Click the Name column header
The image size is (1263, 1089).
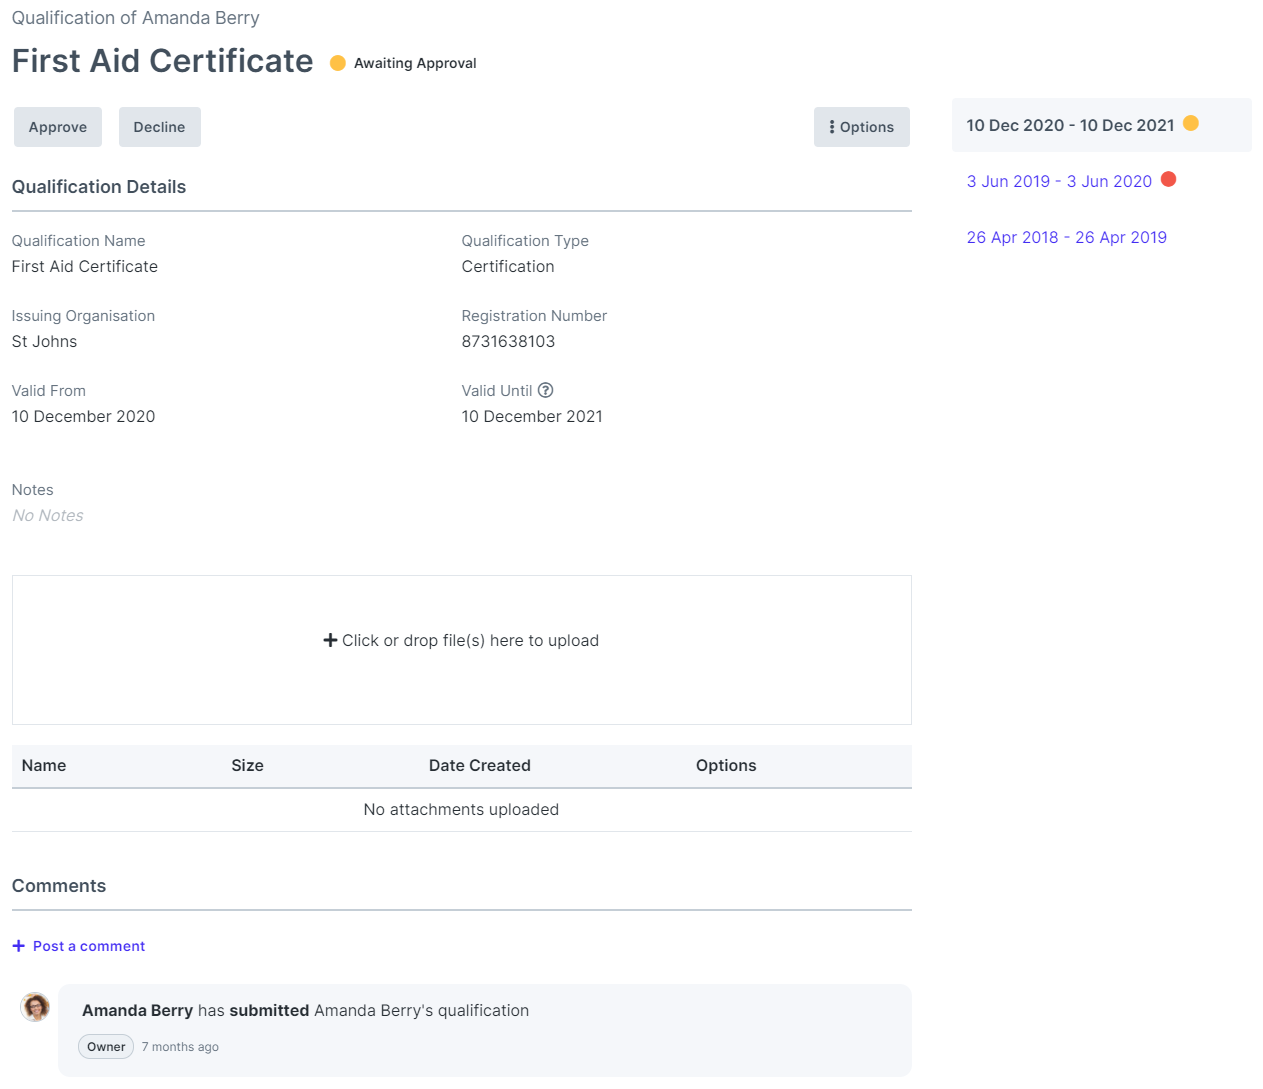pyautogui.click(x=44, y=765)
